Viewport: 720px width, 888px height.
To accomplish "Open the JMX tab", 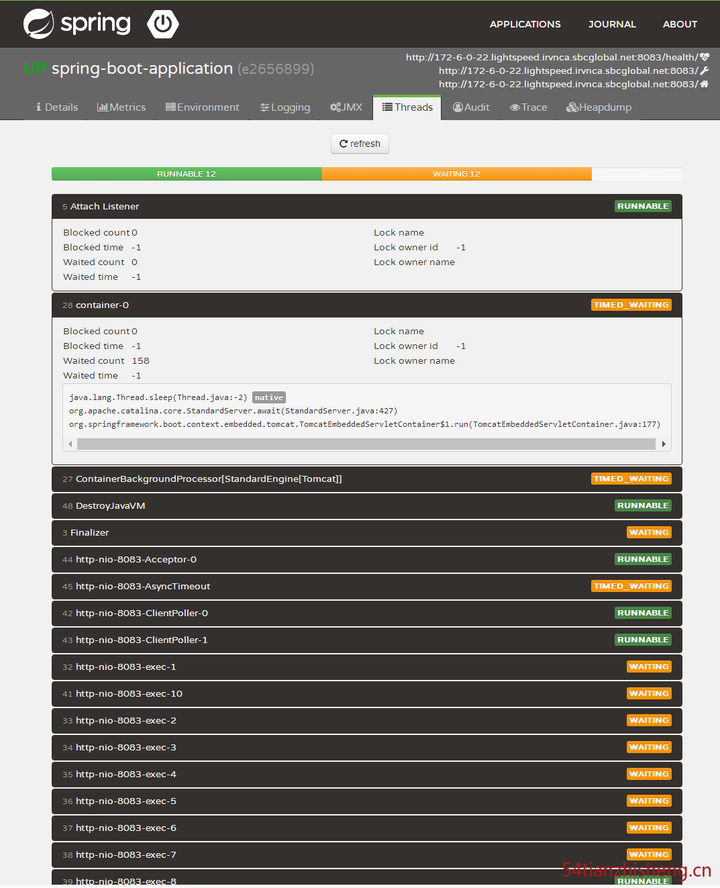I will (346, 107).
